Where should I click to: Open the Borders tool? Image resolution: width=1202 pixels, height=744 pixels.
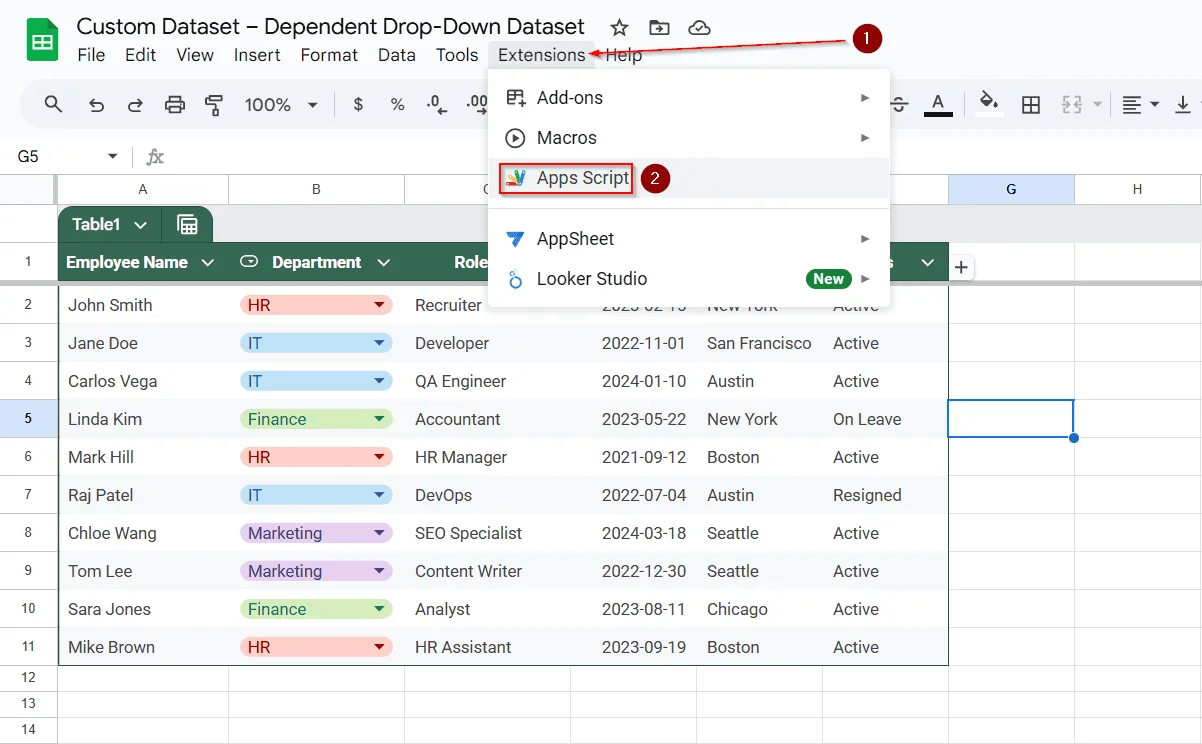pos(1031,104)
